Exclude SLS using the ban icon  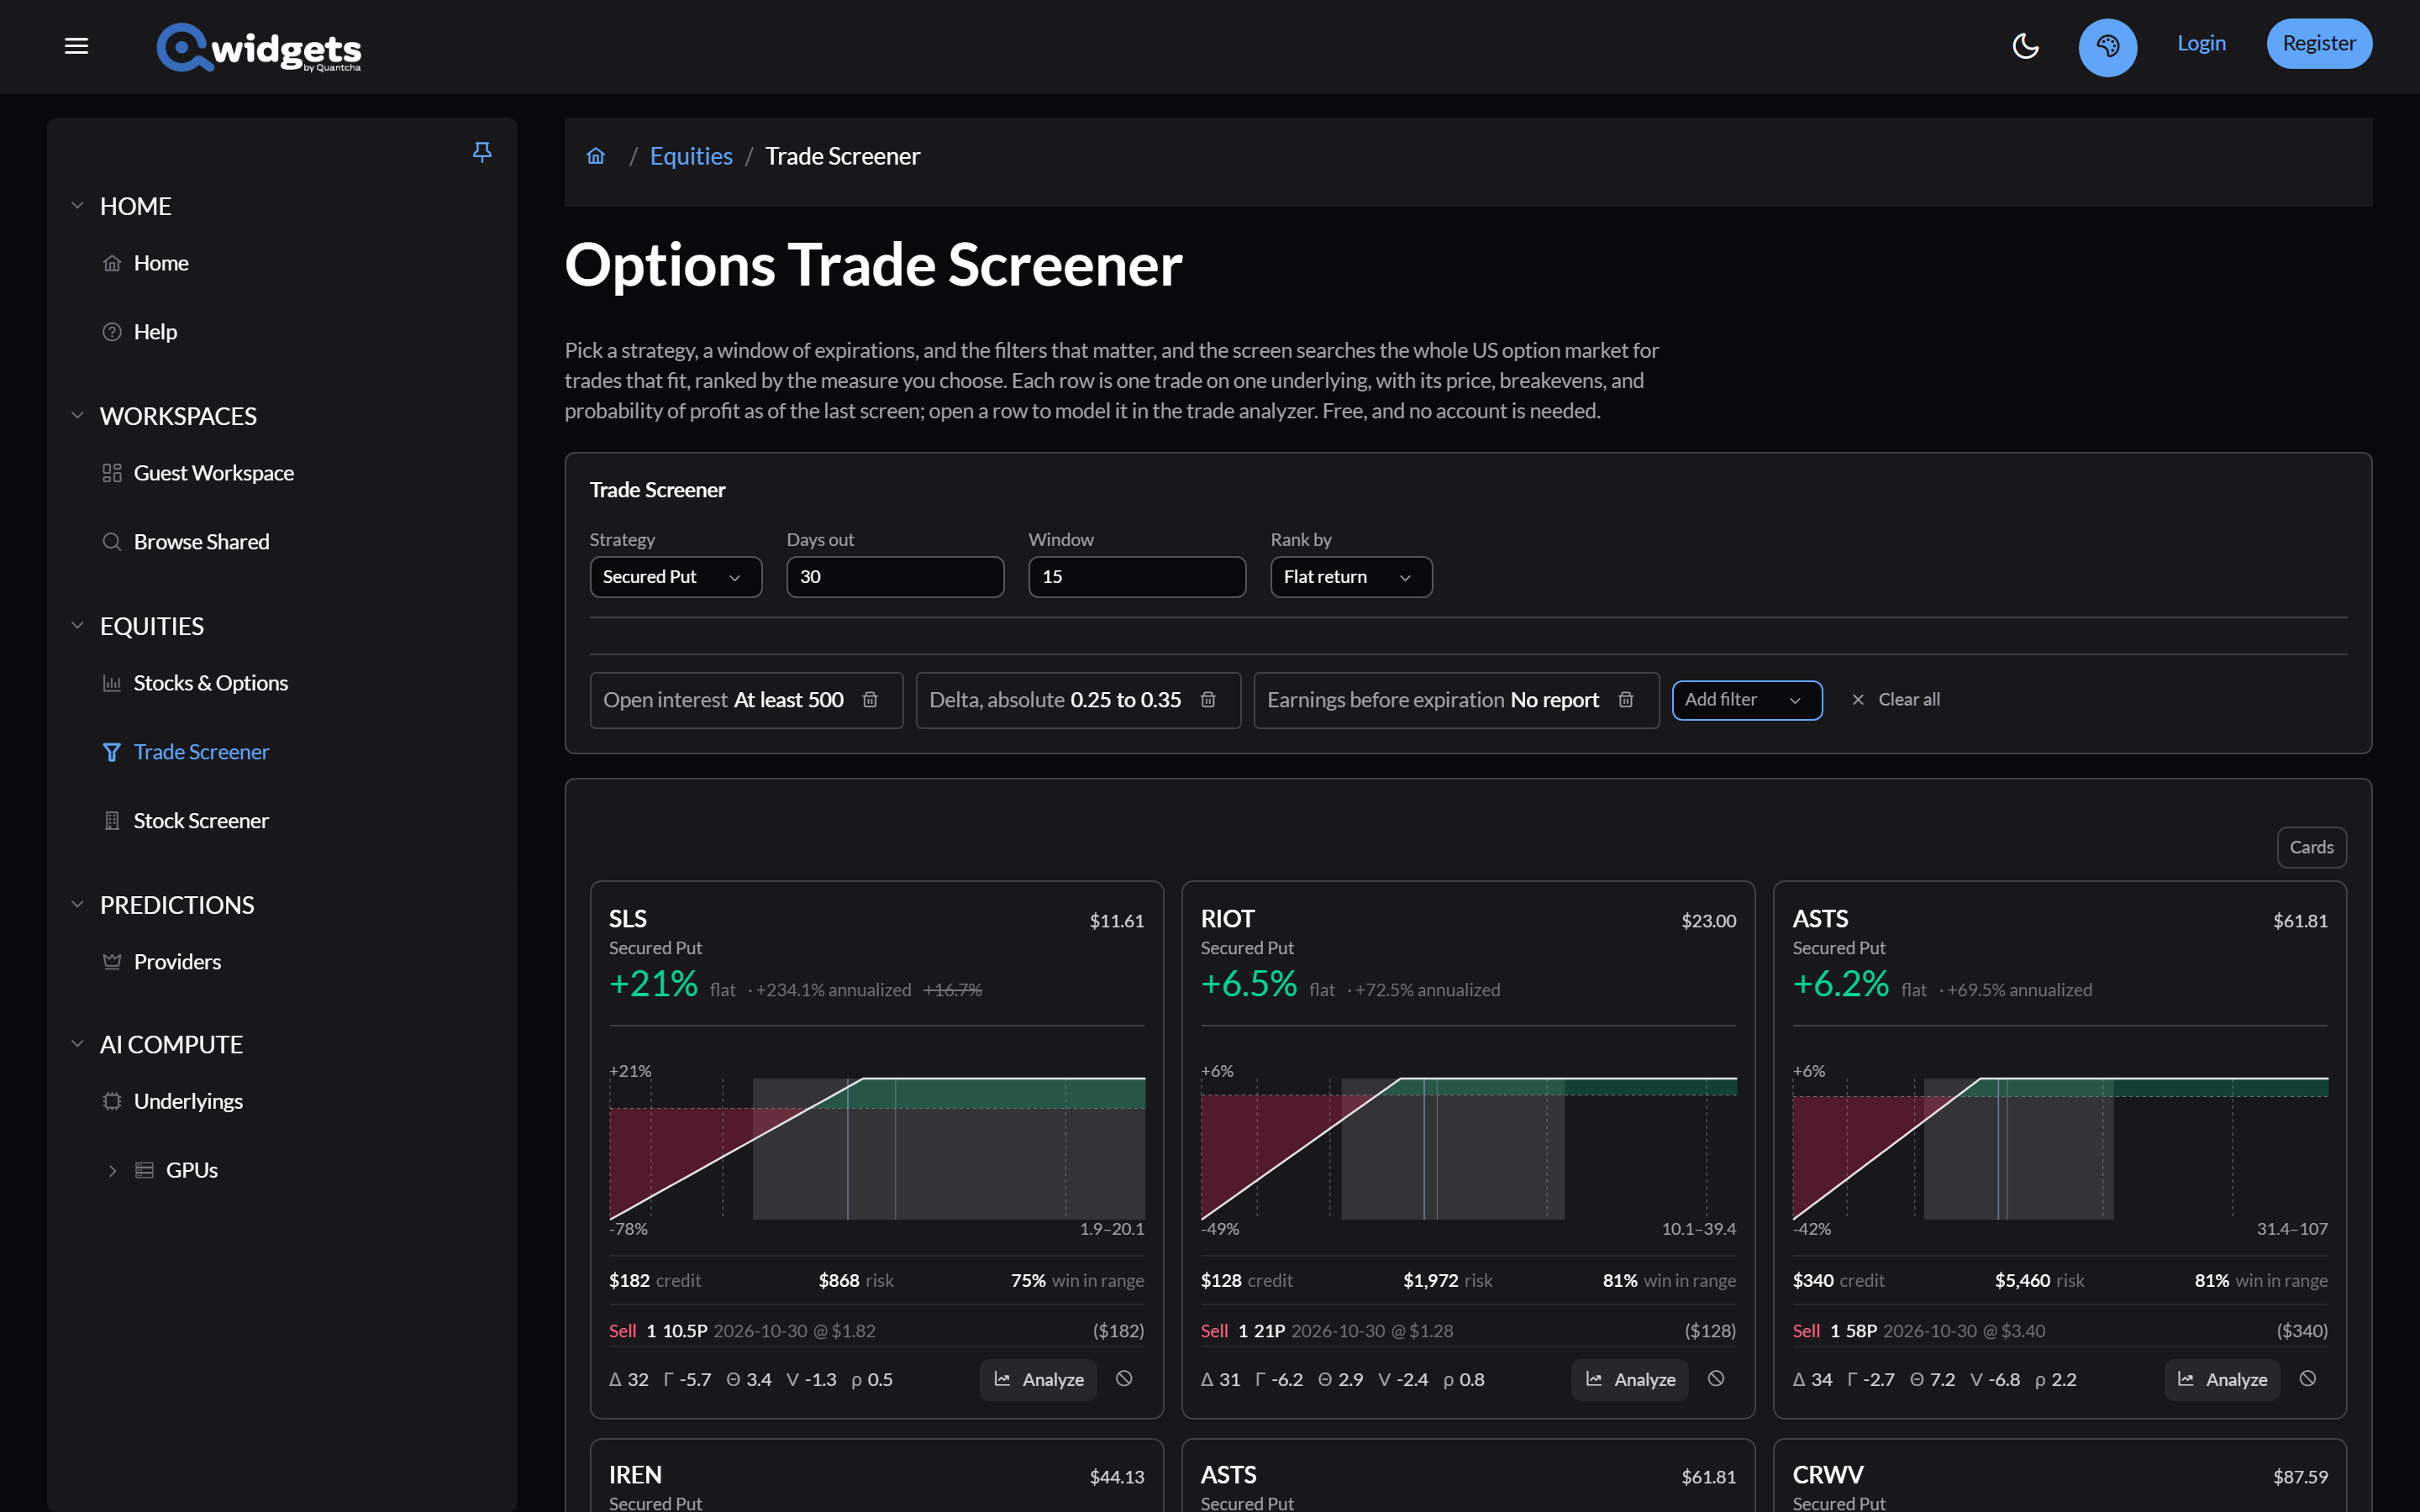coord(1124,1379)
